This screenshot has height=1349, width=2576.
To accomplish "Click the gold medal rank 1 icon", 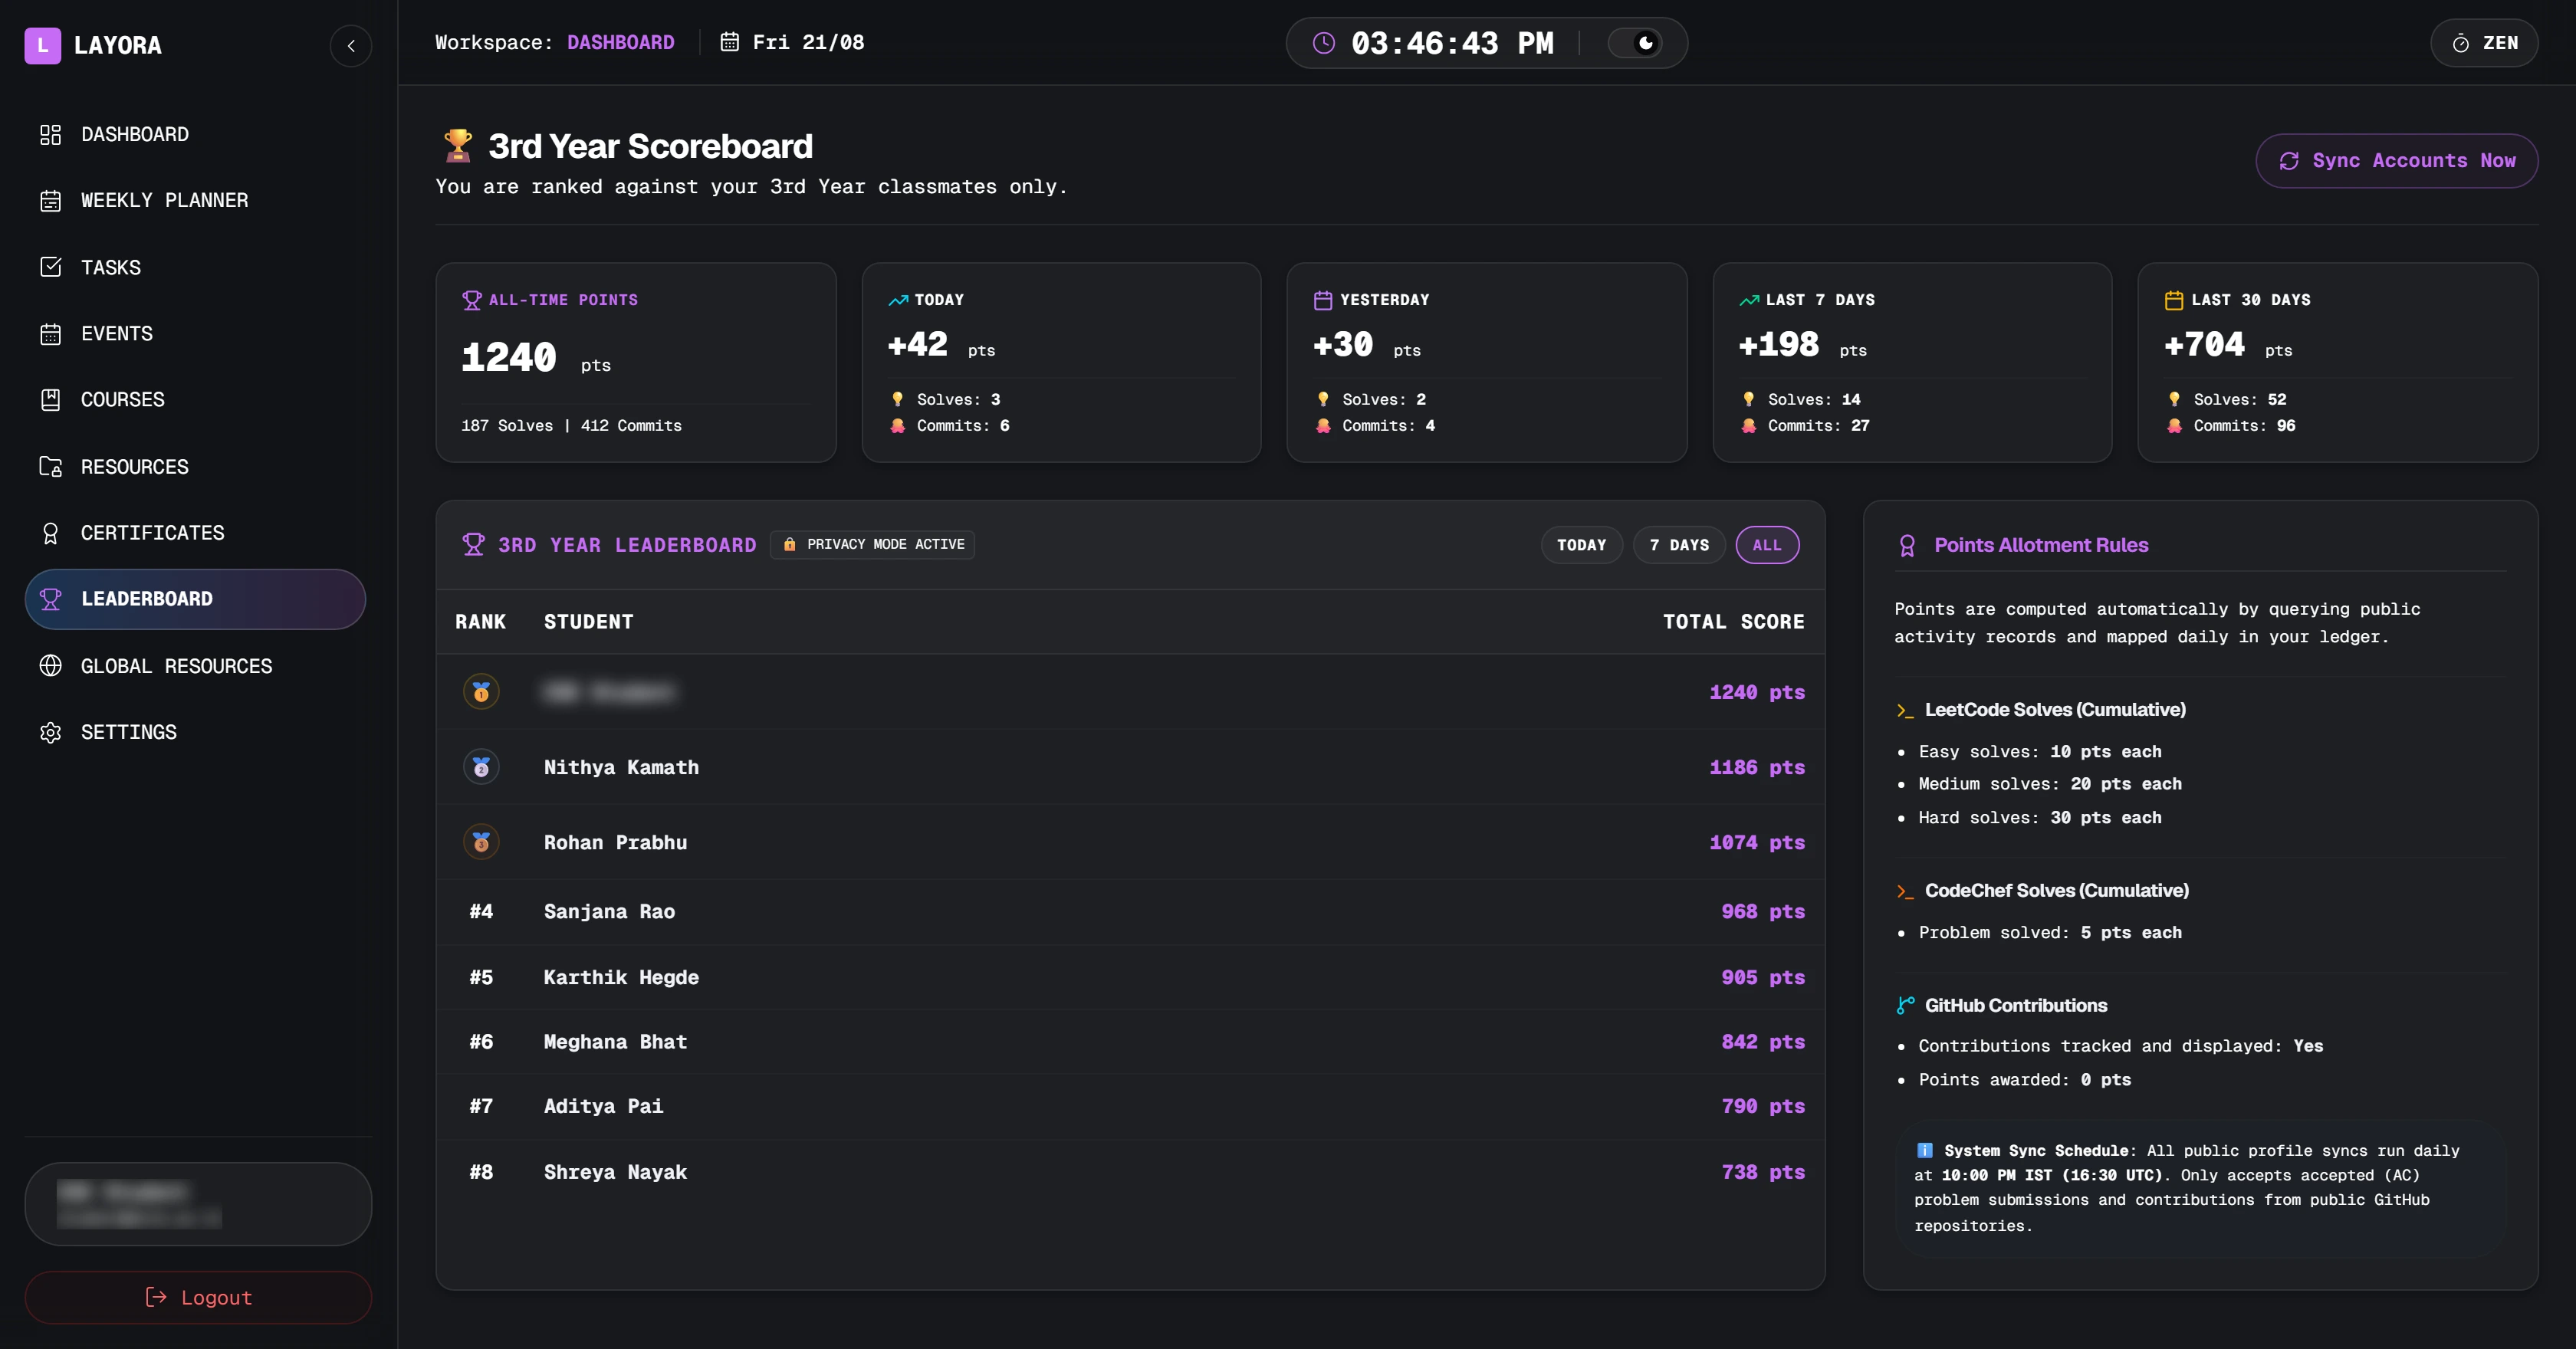I will pos(481,692).
